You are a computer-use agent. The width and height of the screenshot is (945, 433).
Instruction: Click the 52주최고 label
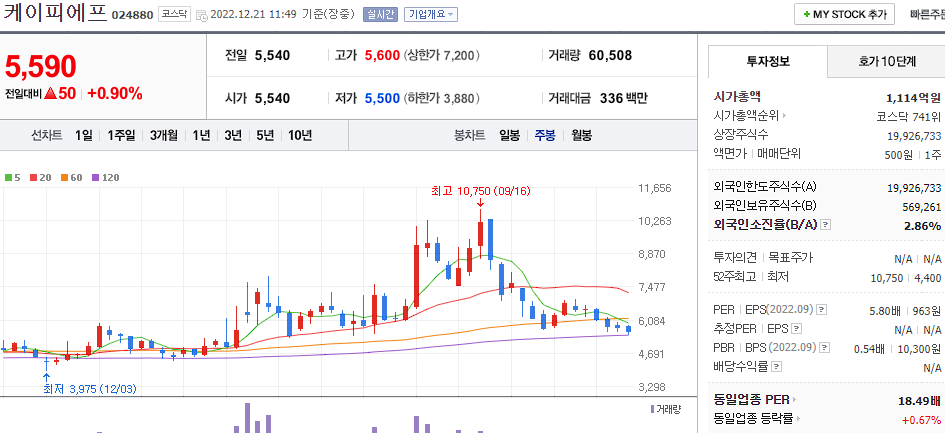[733, 276]
